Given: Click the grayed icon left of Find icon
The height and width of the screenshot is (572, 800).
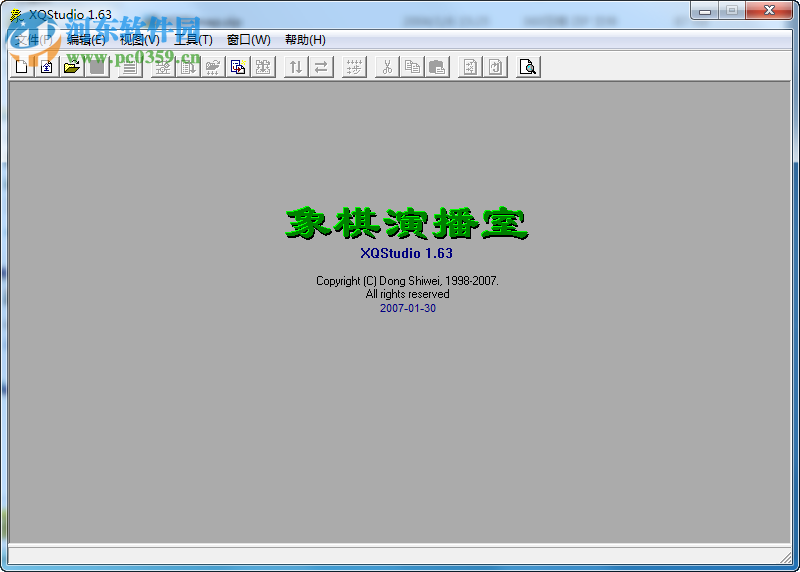Looking at the screenshot, I should tap(495, 67).
